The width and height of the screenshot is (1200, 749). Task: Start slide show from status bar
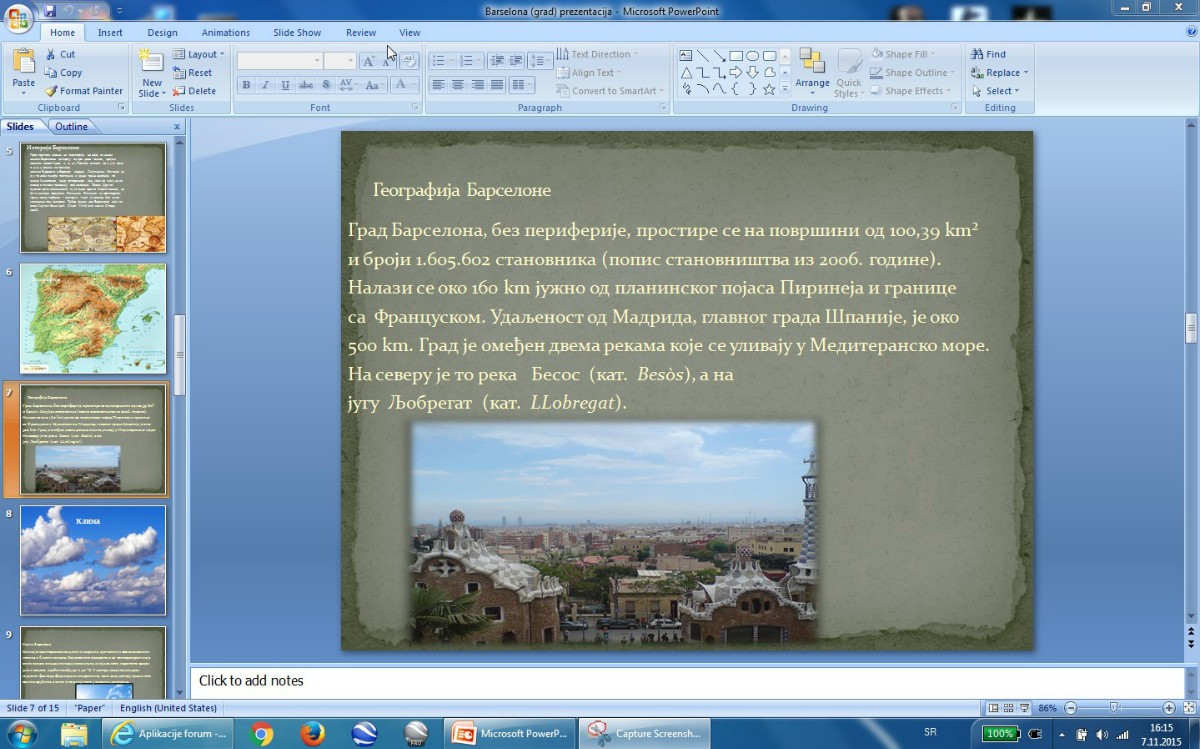1026,708
